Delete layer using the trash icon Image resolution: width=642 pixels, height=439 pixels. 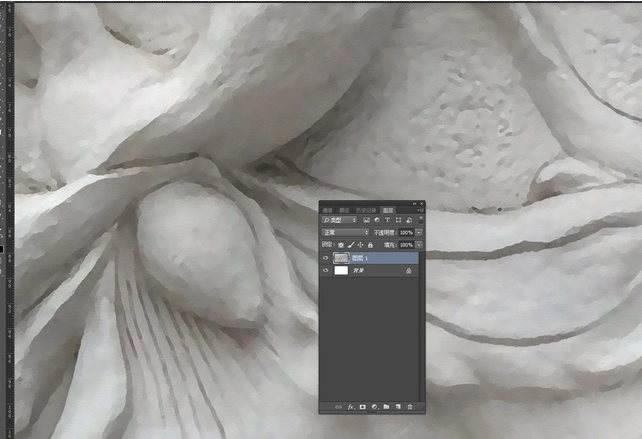click(409, 407)
